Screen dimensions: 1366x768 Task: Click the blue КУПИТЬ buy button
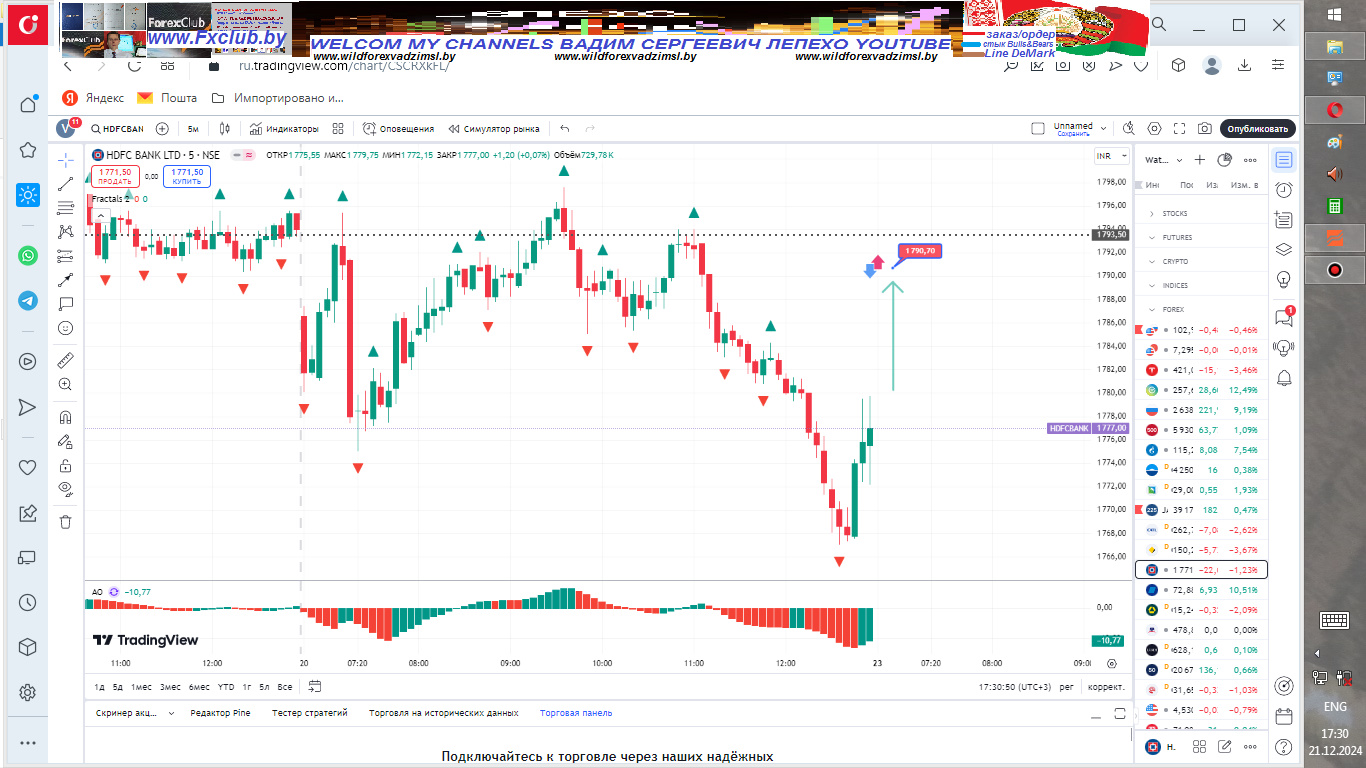(x=187, y=177)
